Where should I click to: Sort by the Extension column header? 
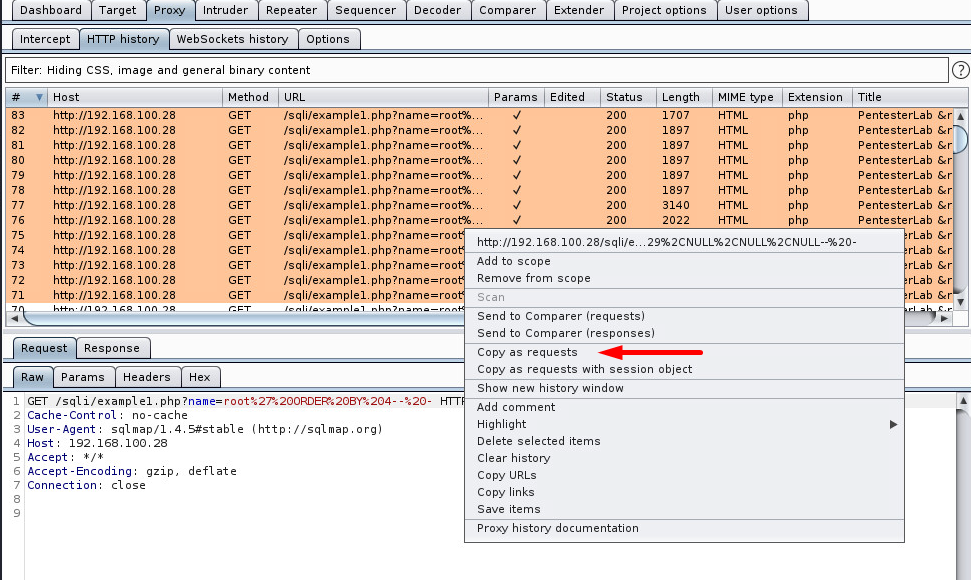[x=817, y=97]
